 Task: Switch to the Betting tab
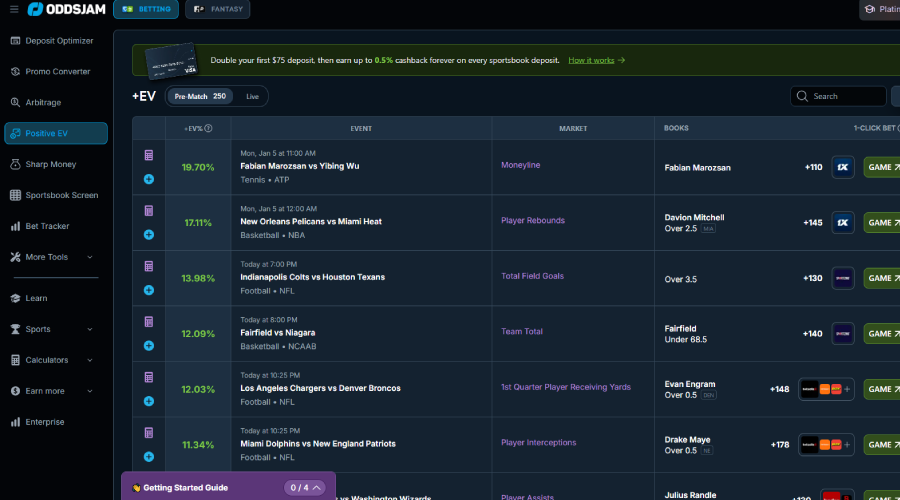click(146, 9)
